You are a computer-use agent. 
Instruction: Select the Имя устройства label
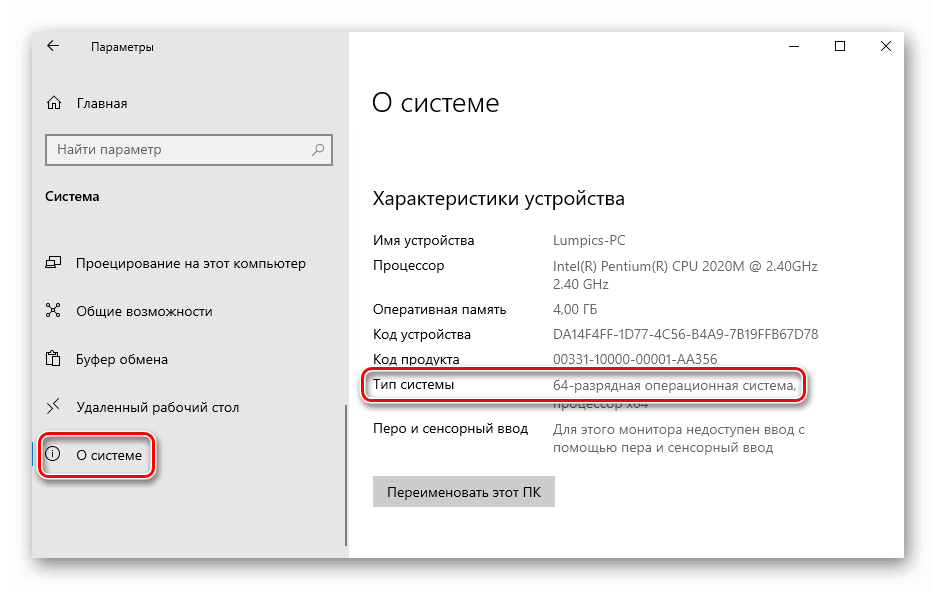[423, 241]
